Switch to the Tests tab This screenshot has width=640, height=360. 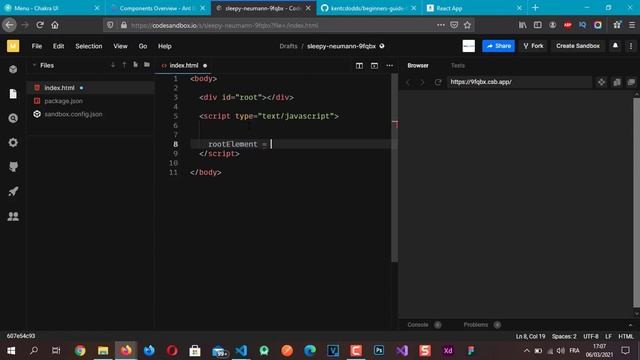[x=458, y=65]
